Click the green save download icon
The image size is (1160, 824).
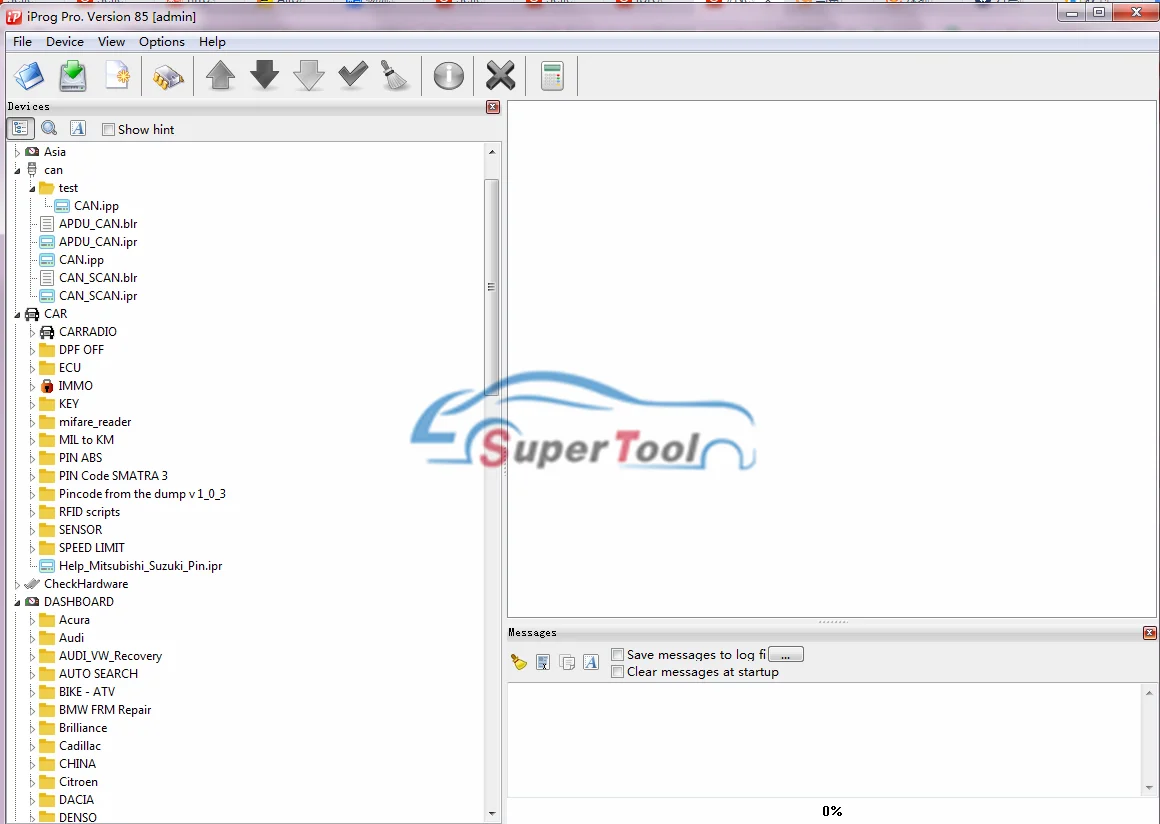(73, 76)
